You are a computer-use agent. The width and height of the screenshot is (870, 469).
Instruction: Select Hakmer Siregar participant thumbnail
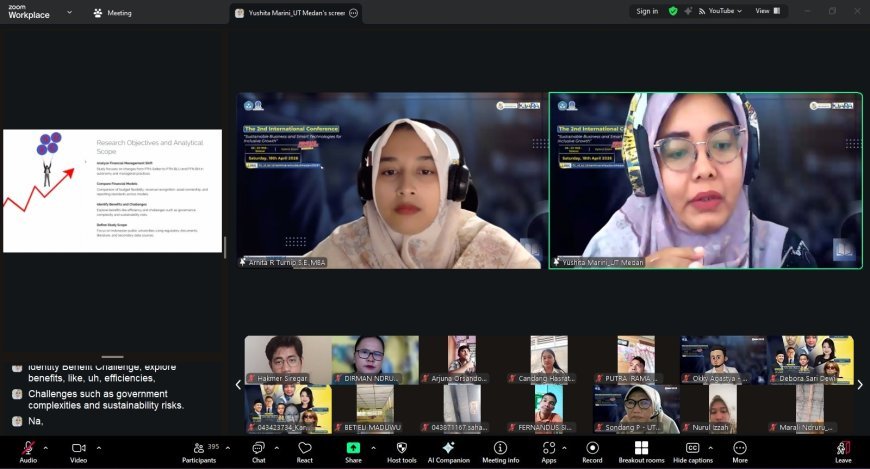tap(289, 360)
